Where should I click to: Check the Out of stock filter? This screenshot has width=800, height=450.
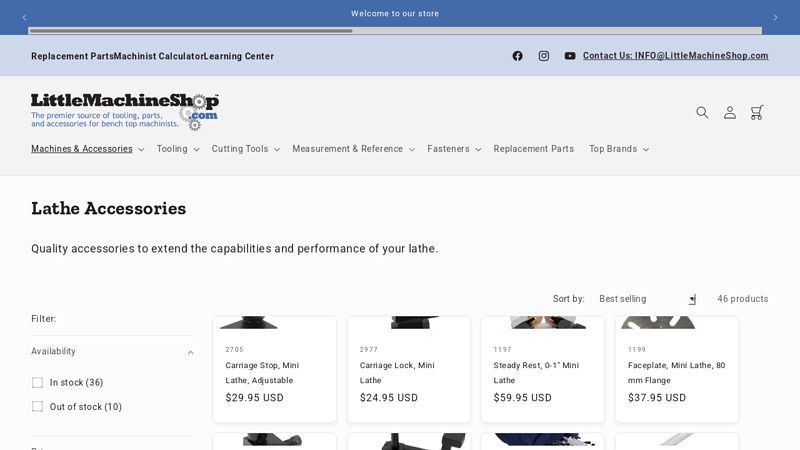tap(38, 407)
